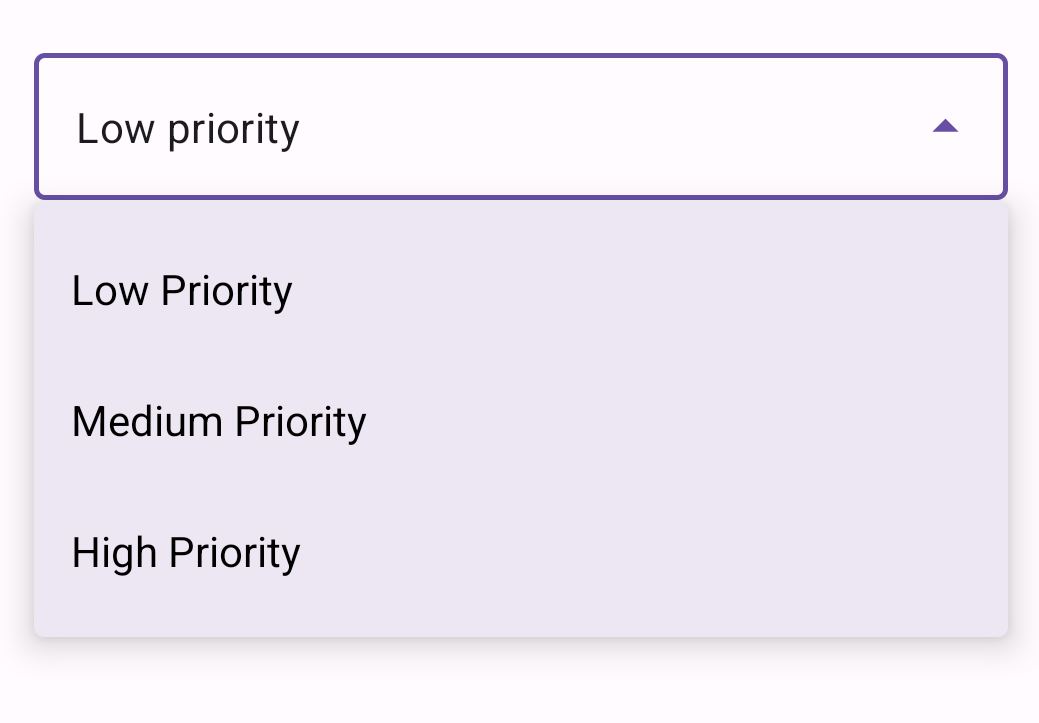Pick the Low Priority menu entry

coord(521,290)
